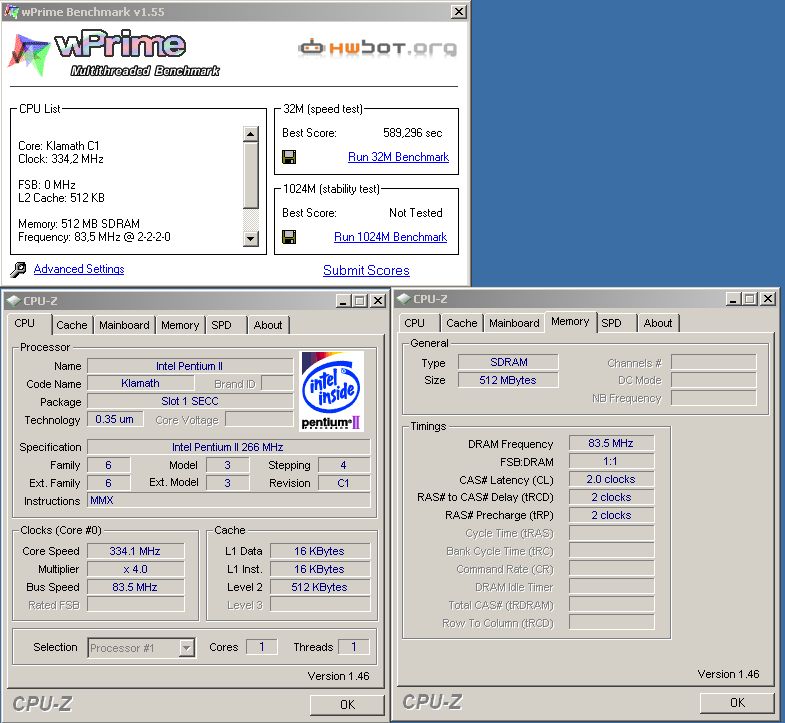Screen dimensions: 785x723
Task: Click the Code Name value 'Klamath'
Action: tap(140, 384)
